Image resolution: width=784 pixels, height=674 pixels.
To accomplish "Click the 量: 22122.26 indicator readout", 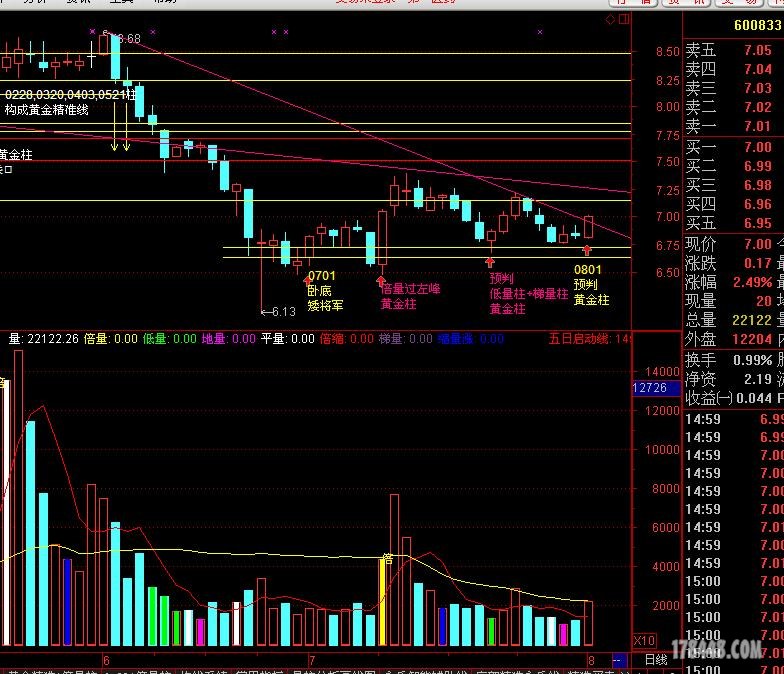I will (x=44, y=339).
